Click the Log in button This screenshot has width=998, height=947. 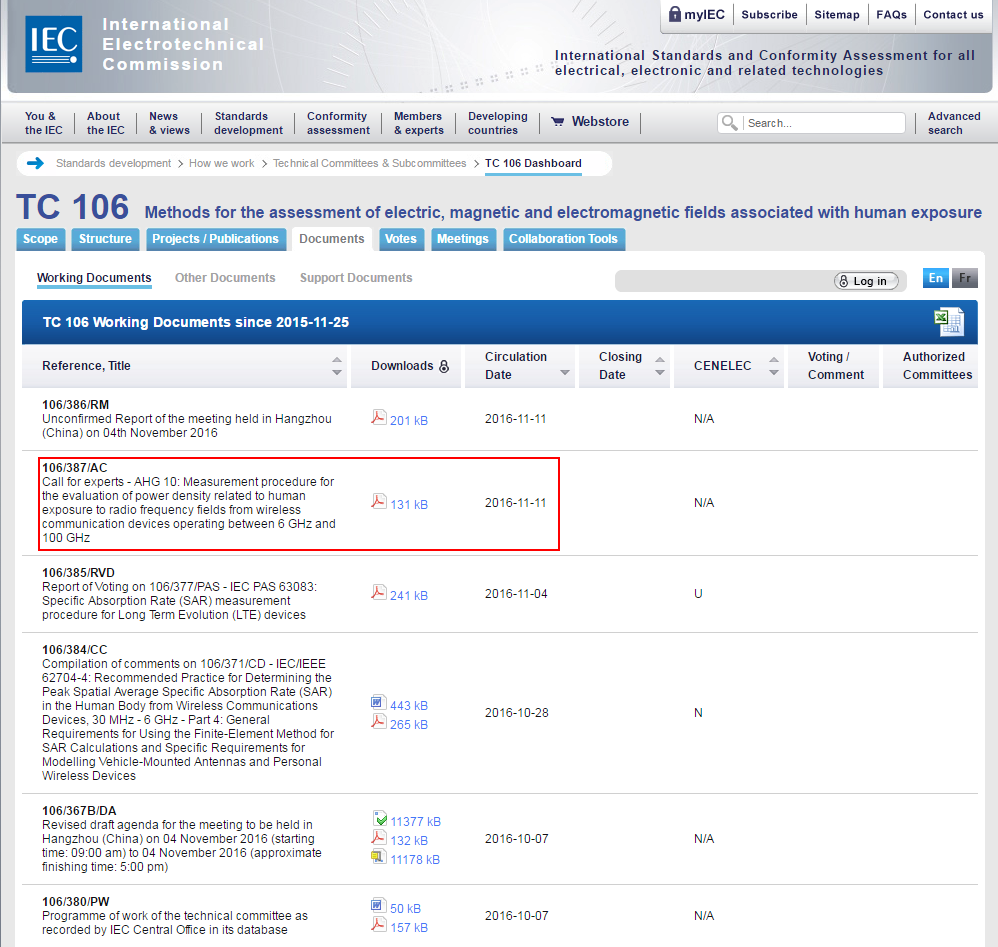866,281
